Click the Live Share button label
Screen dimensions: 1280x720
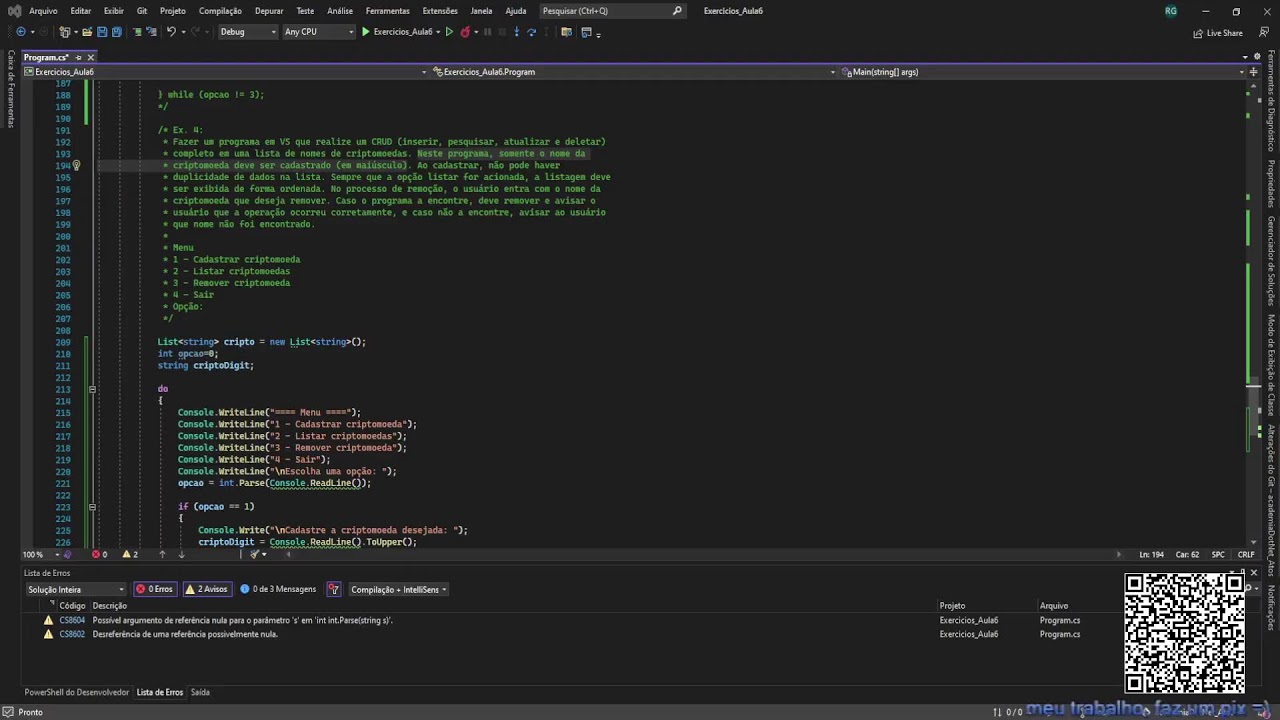click(x=1225, y=33)
